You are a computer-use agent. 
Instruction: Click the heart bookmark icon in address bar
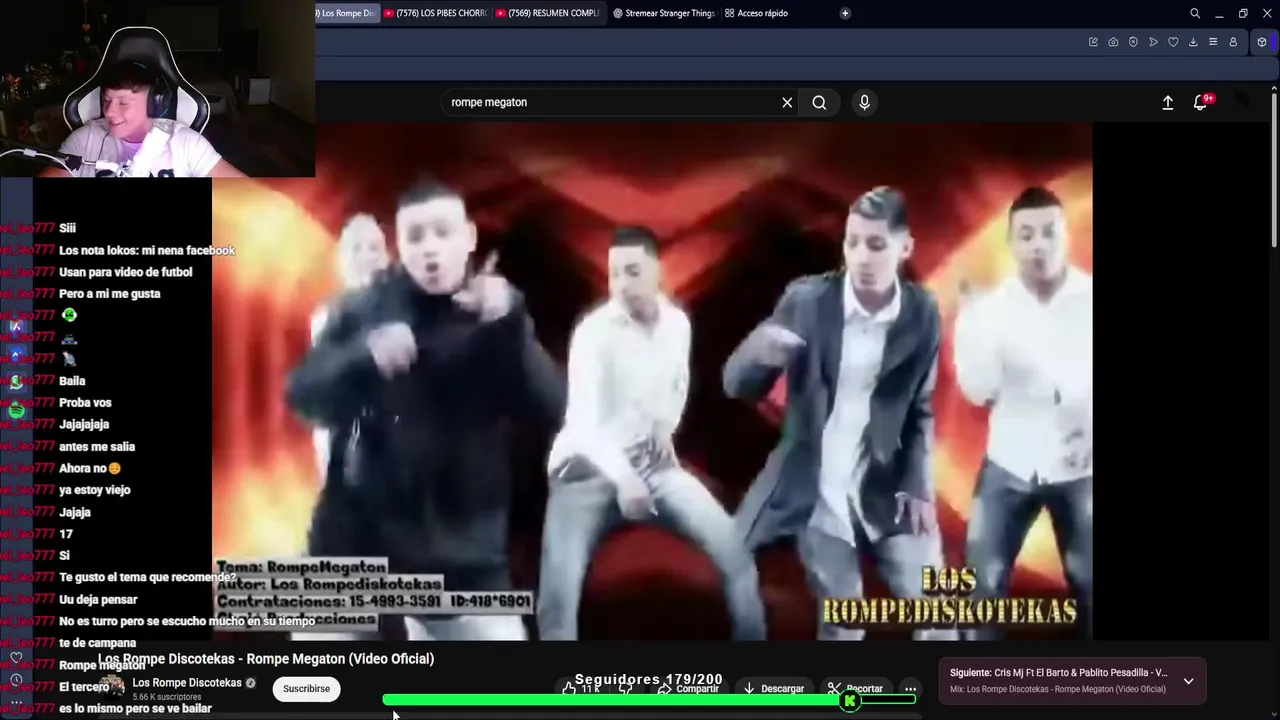coord(1173,42)
